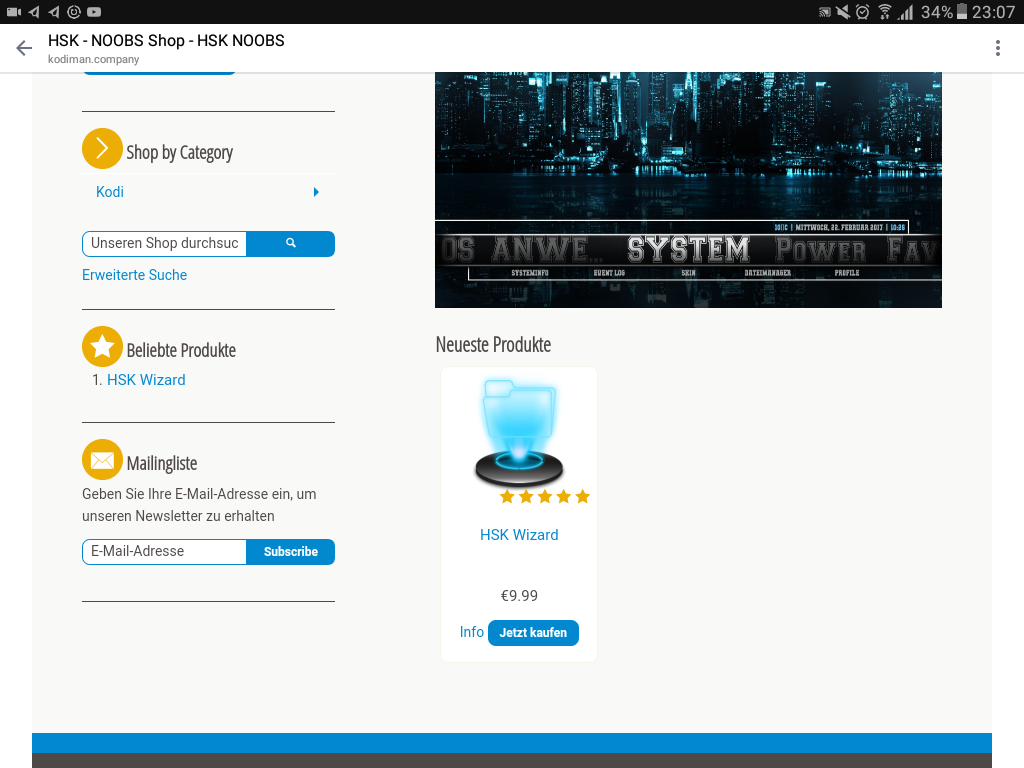This screenshot has width=1024, height=768.
Task: Expand the Kodi category arrow
Action: [316, 192]
